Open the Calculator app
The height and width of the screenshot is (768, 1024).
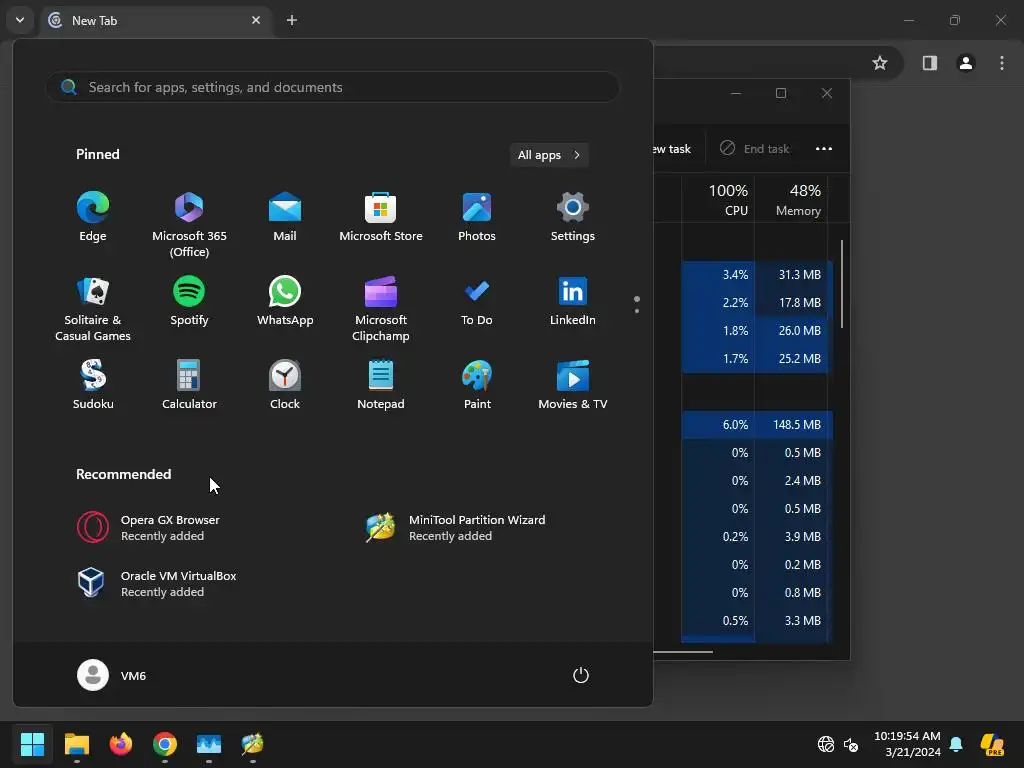tap(189, 385)
